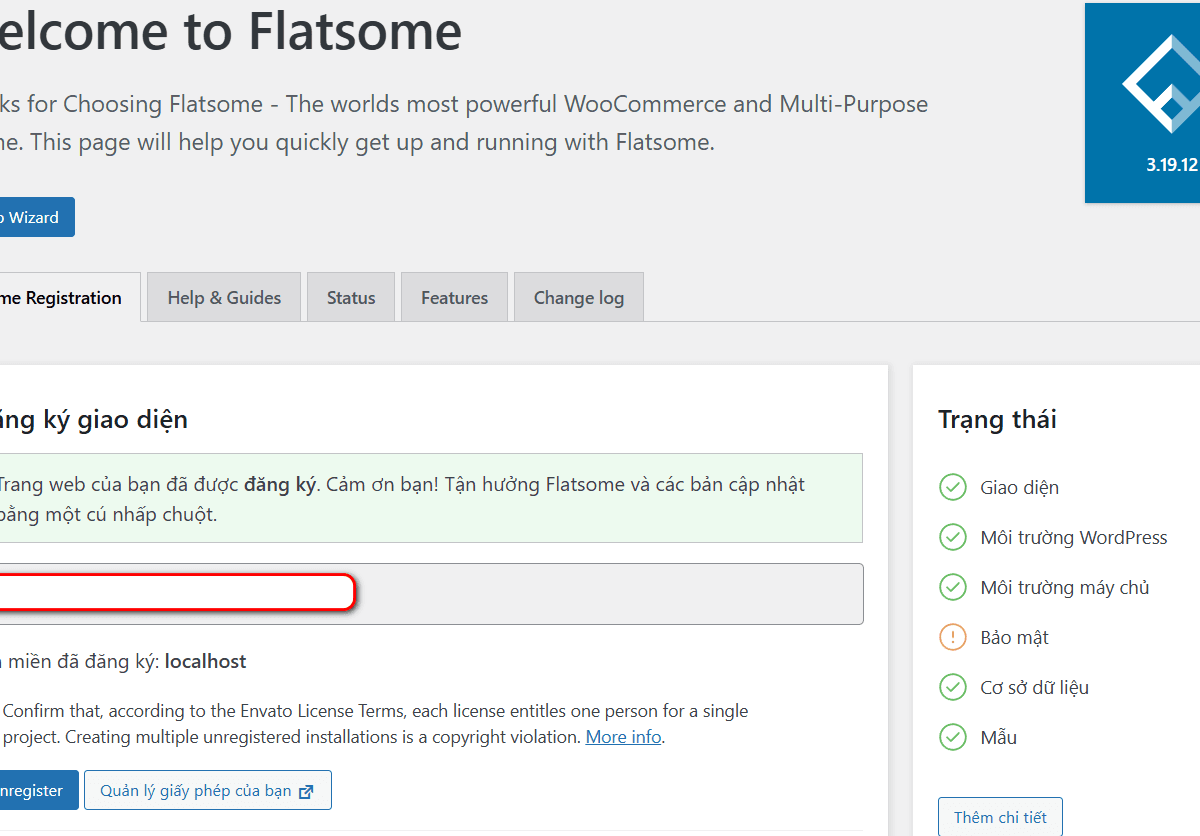Click external link icon on Quản lý giấy phép
The height and width of the screenshot is (836, 1200).
[306, 791]
